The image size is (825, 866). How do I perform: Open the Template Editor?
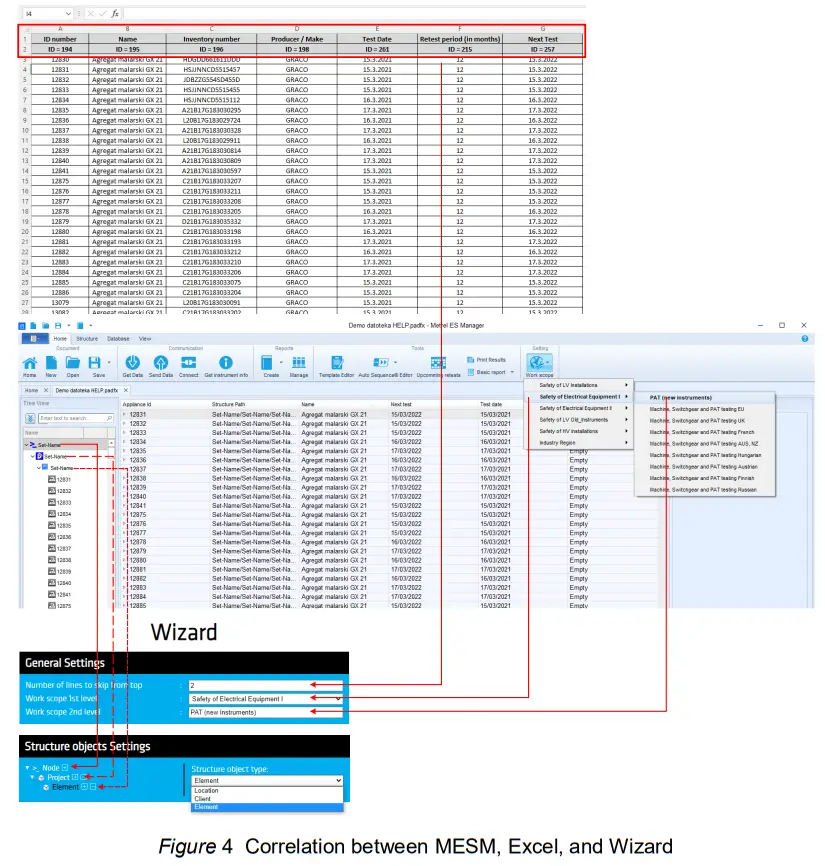click(x=336, y=362)
